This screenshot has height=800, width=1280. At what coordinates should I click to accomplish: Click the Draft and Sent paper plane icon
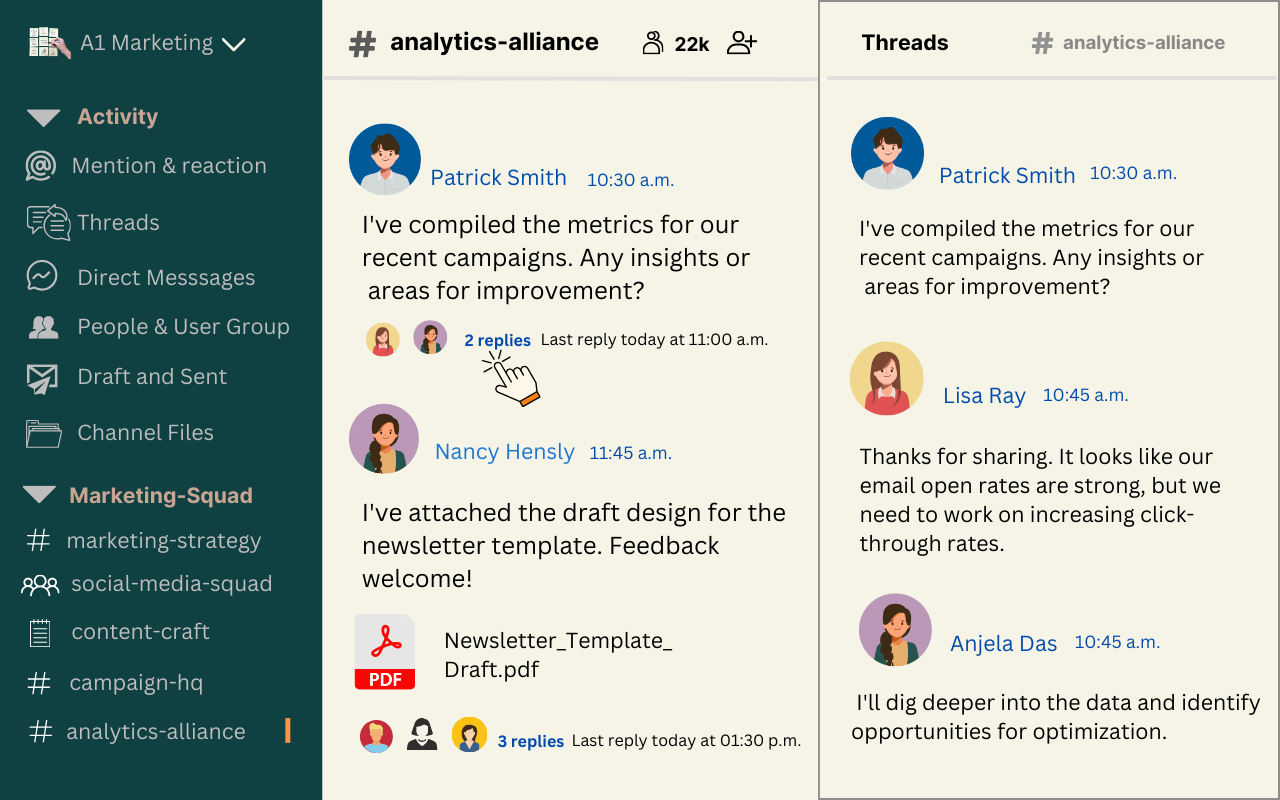tap(42, 378)
